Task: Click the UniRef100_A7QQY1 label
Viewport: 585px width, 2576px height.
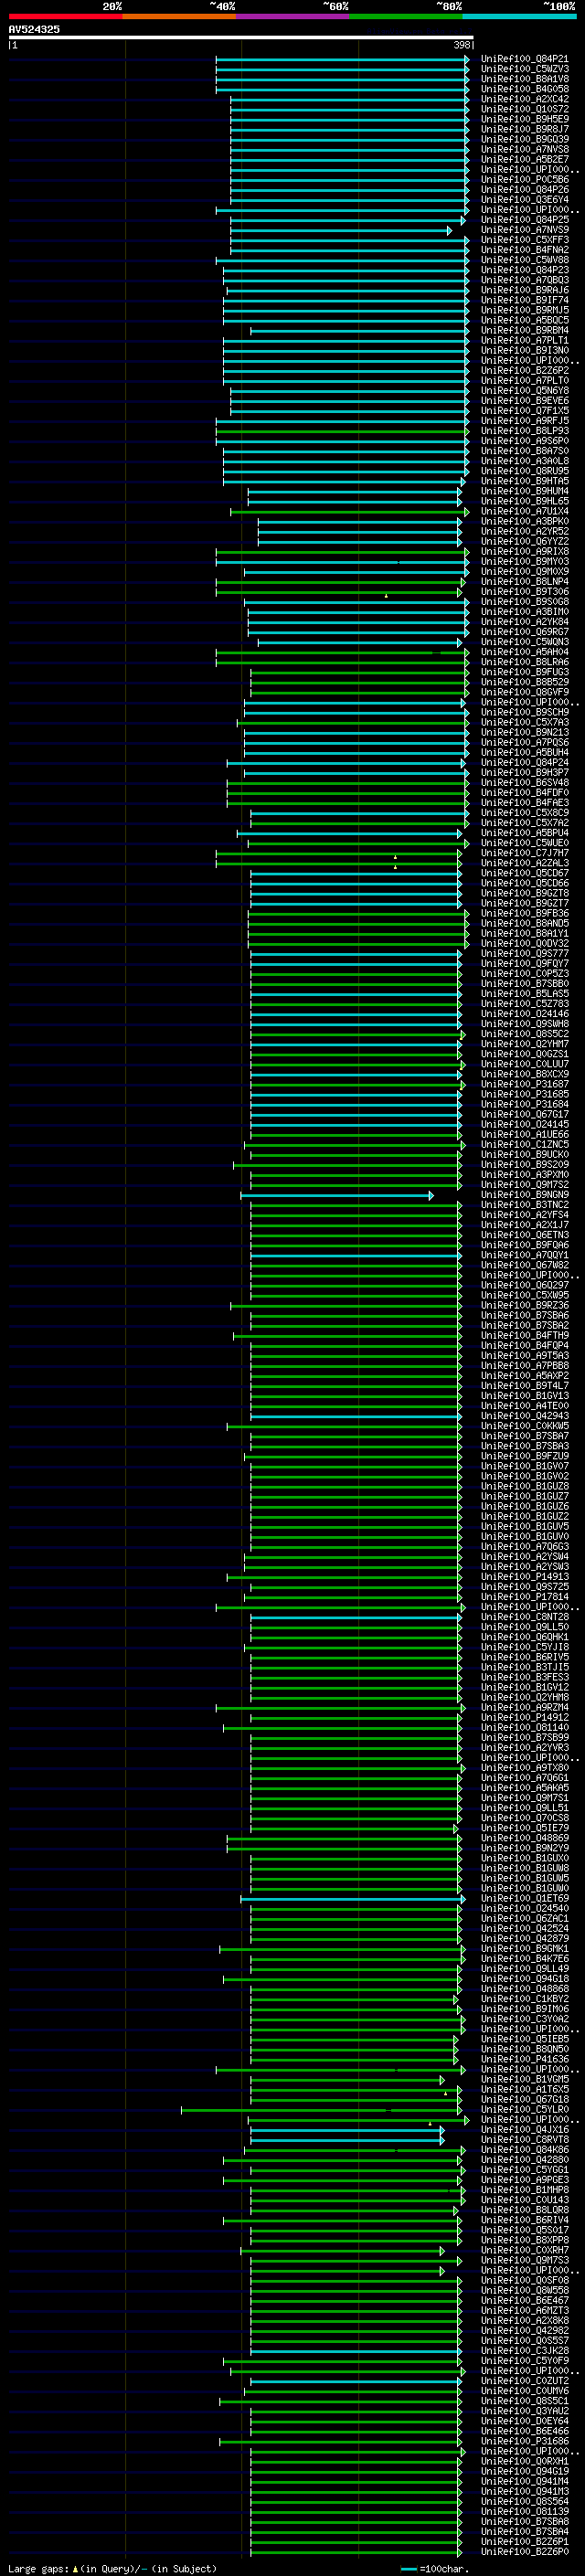Action: pos(525,1255)
